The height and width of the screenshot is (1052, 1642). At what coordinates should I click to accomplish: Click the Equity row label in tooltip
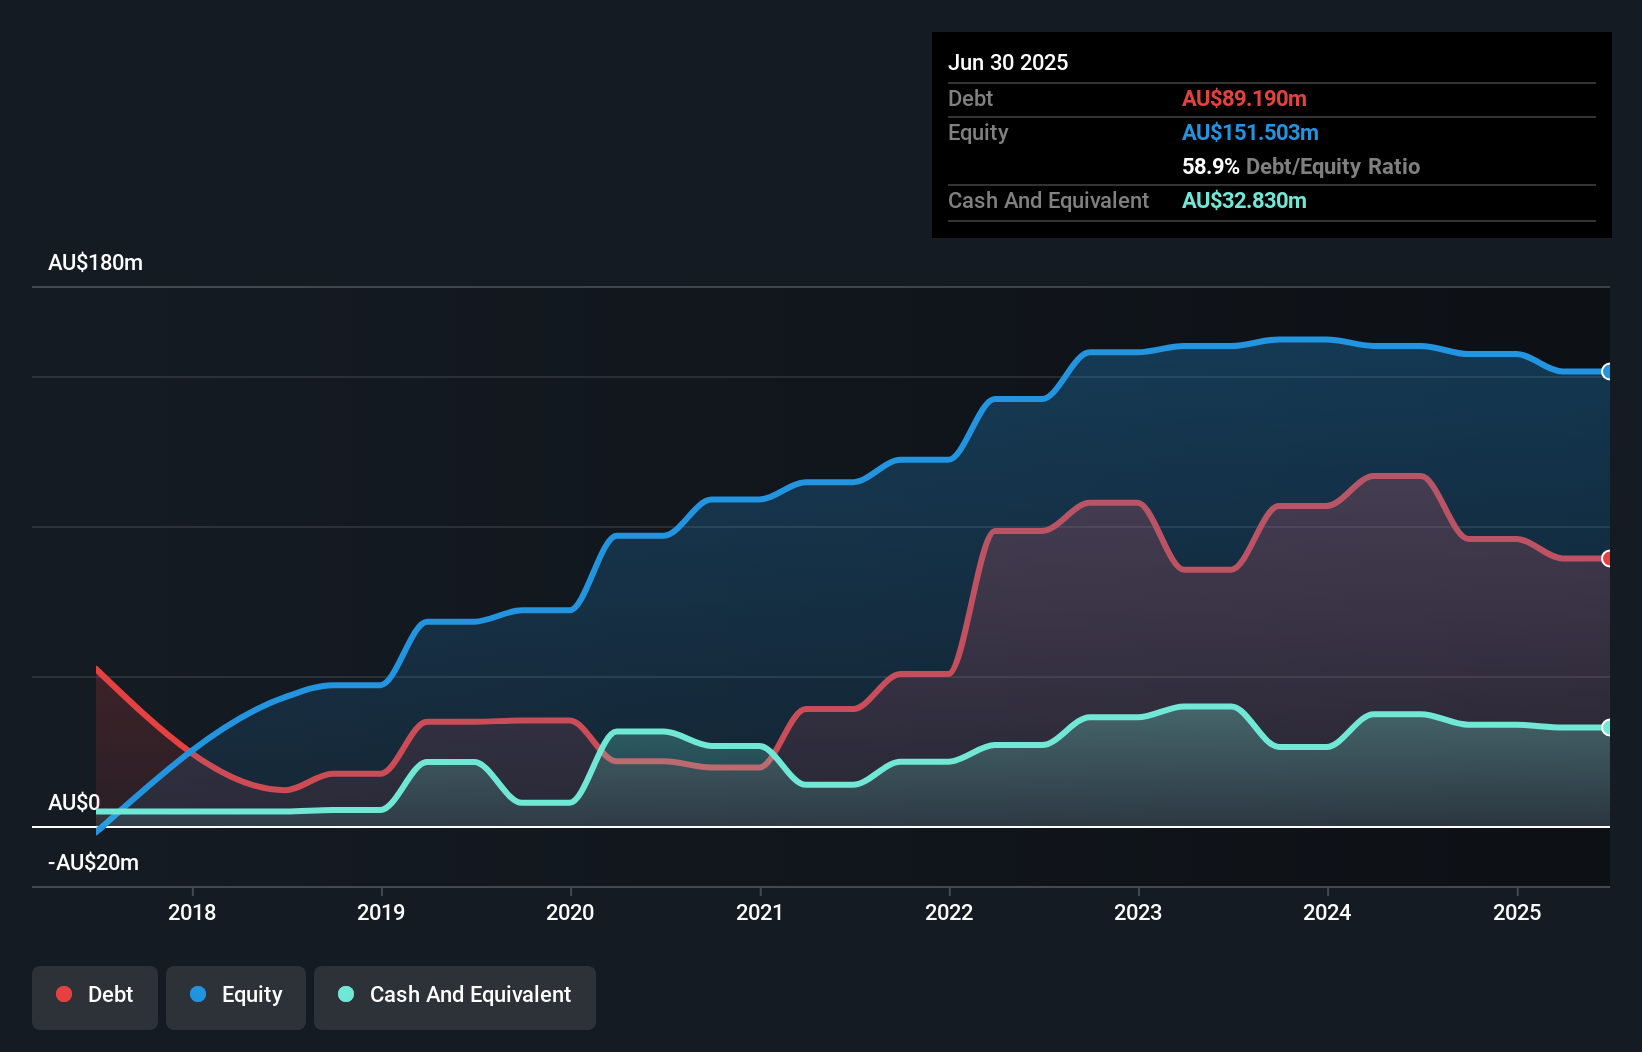pos(978,133)
